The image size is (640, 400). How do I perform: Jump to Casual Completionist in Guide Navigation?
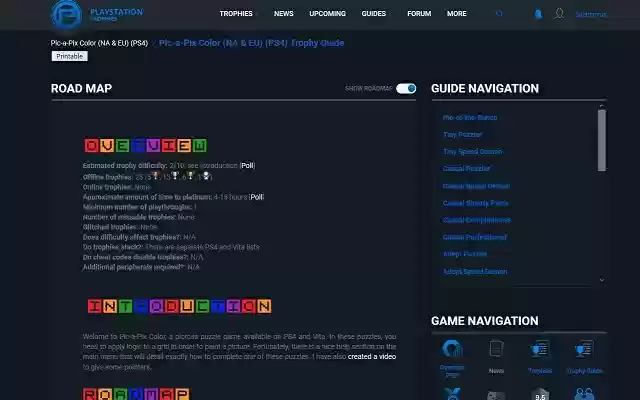477,220
